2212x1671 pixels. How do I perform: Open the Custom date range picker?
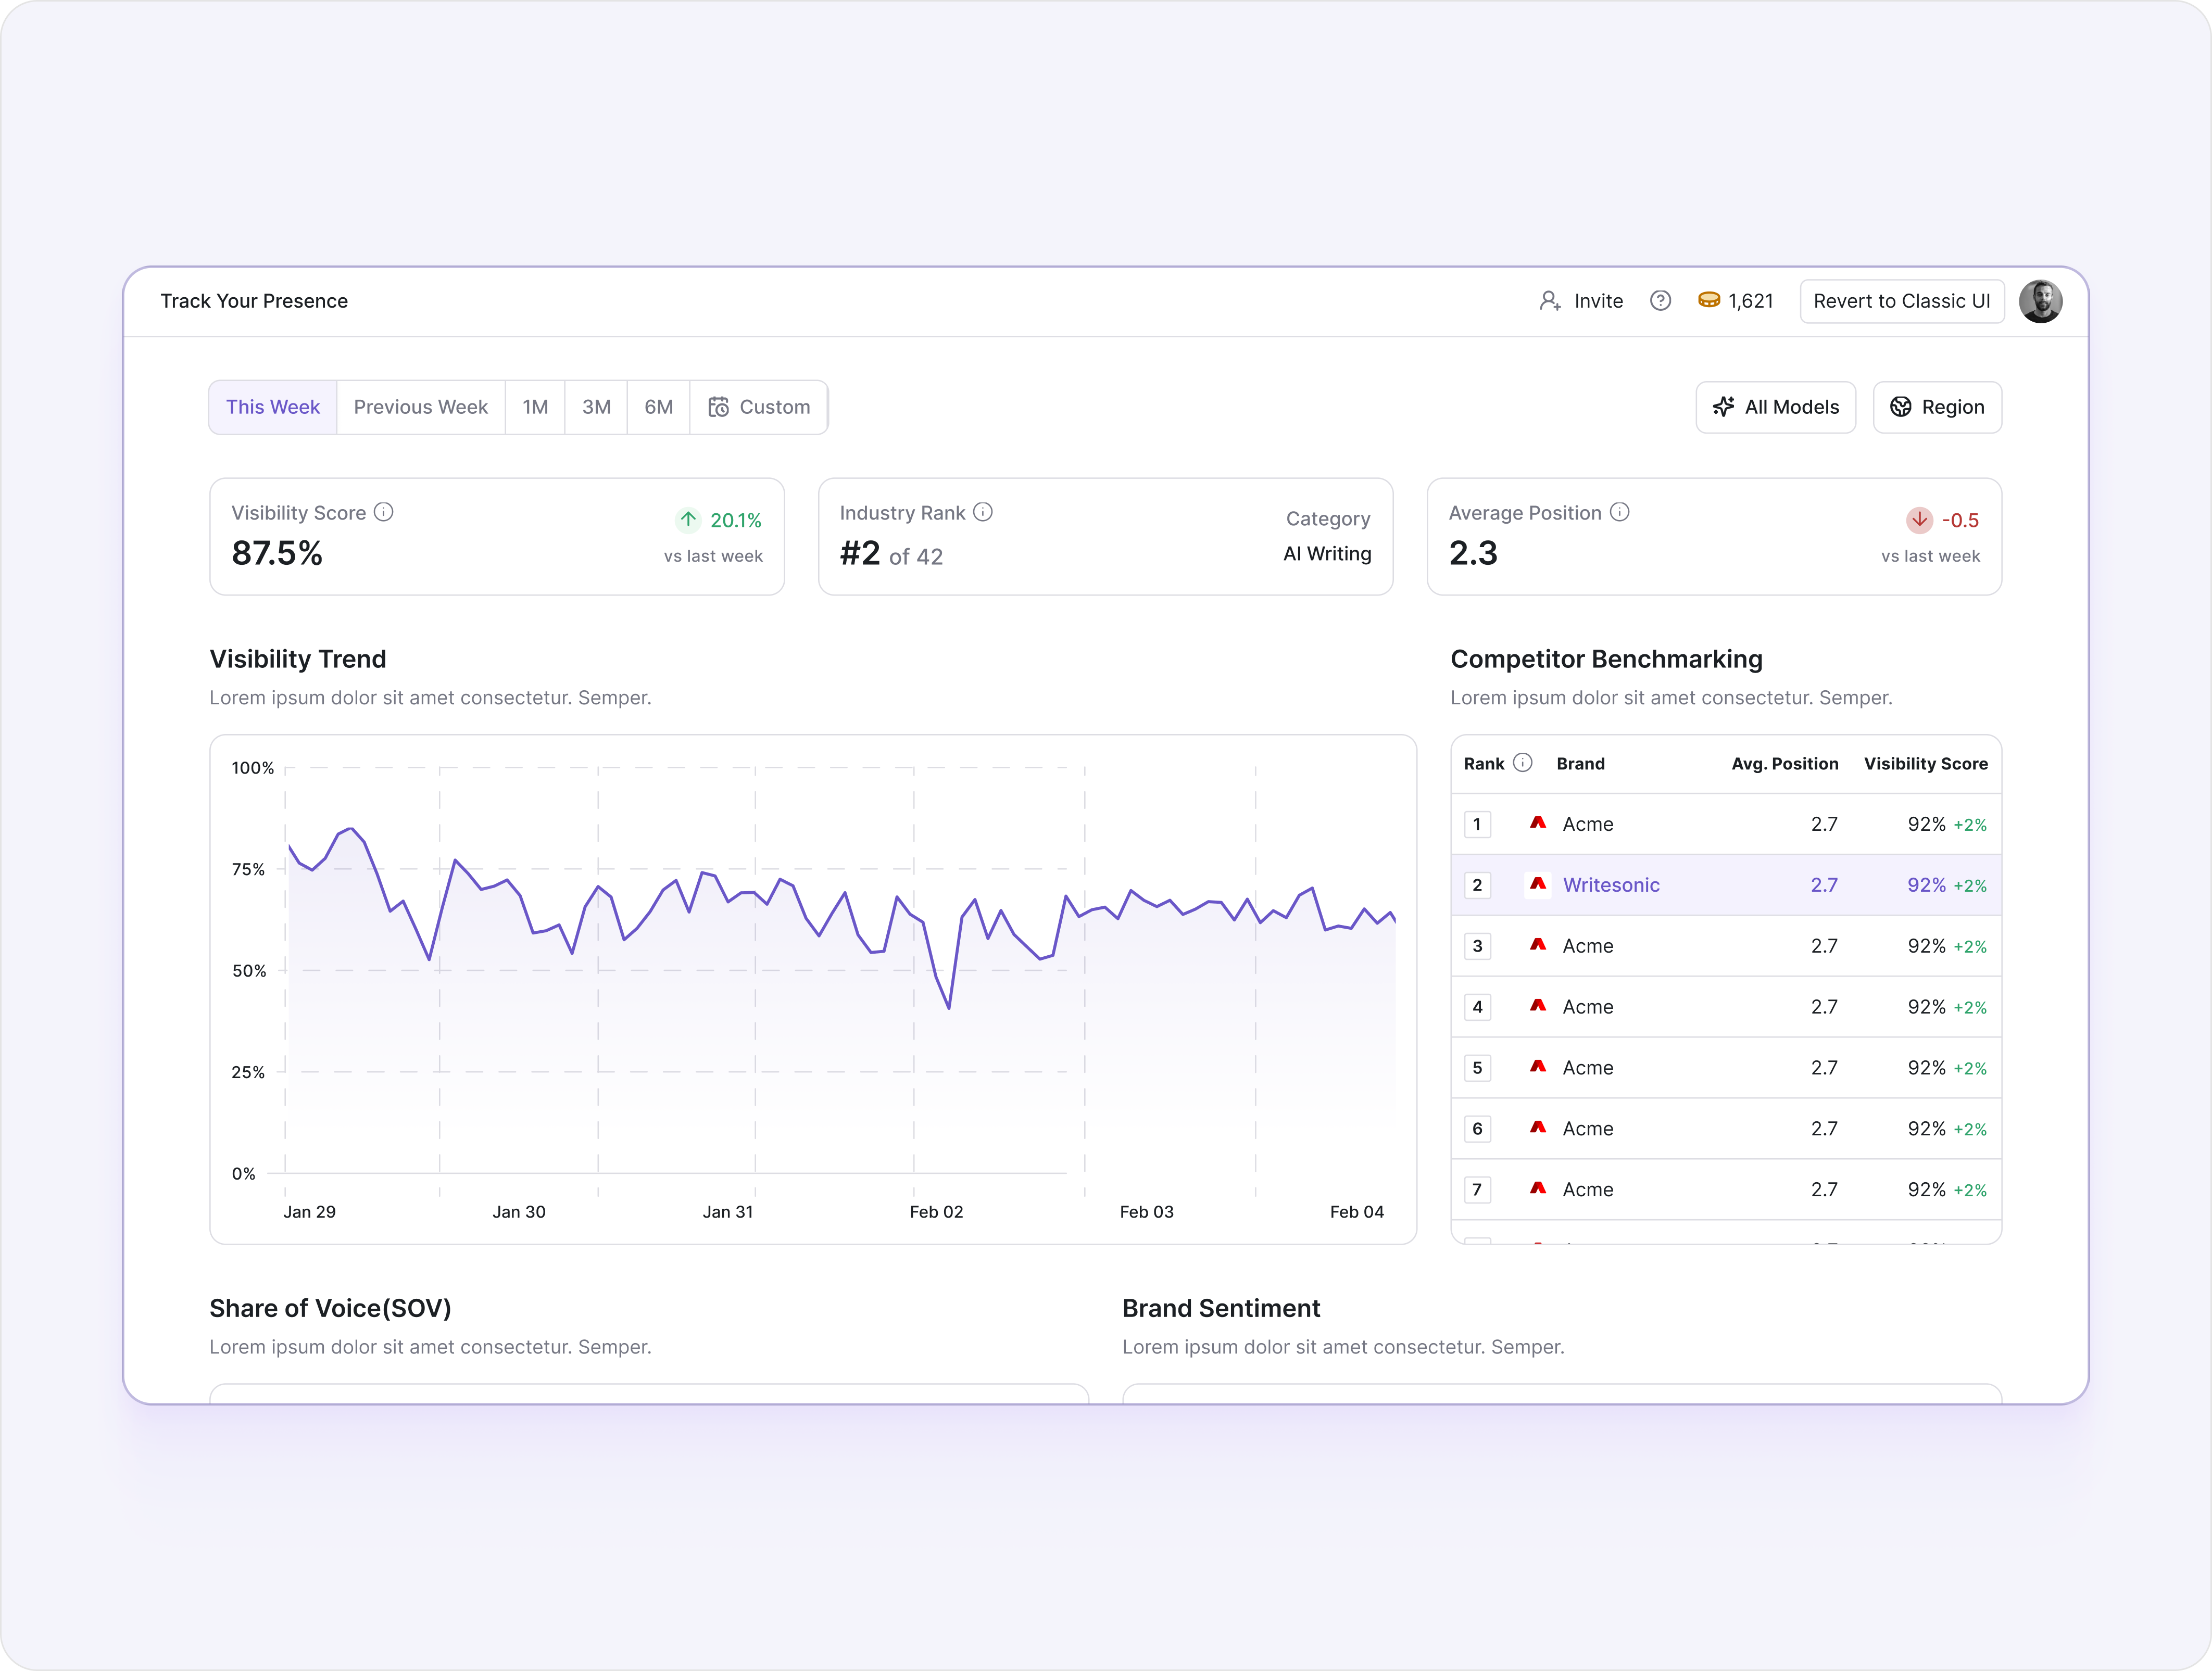point(759,407)
